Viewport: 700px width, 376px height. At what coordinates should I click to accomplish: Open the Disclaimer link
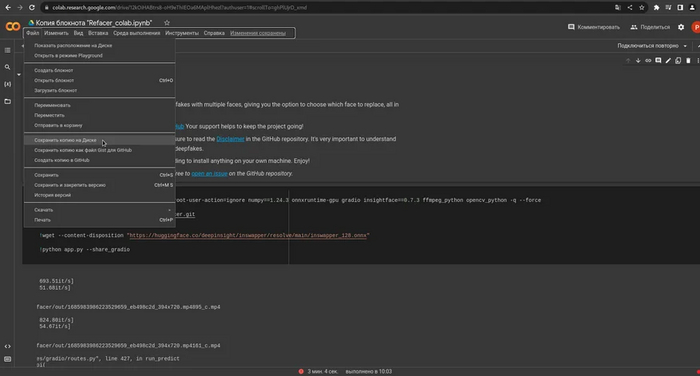(x=230, y=139)
